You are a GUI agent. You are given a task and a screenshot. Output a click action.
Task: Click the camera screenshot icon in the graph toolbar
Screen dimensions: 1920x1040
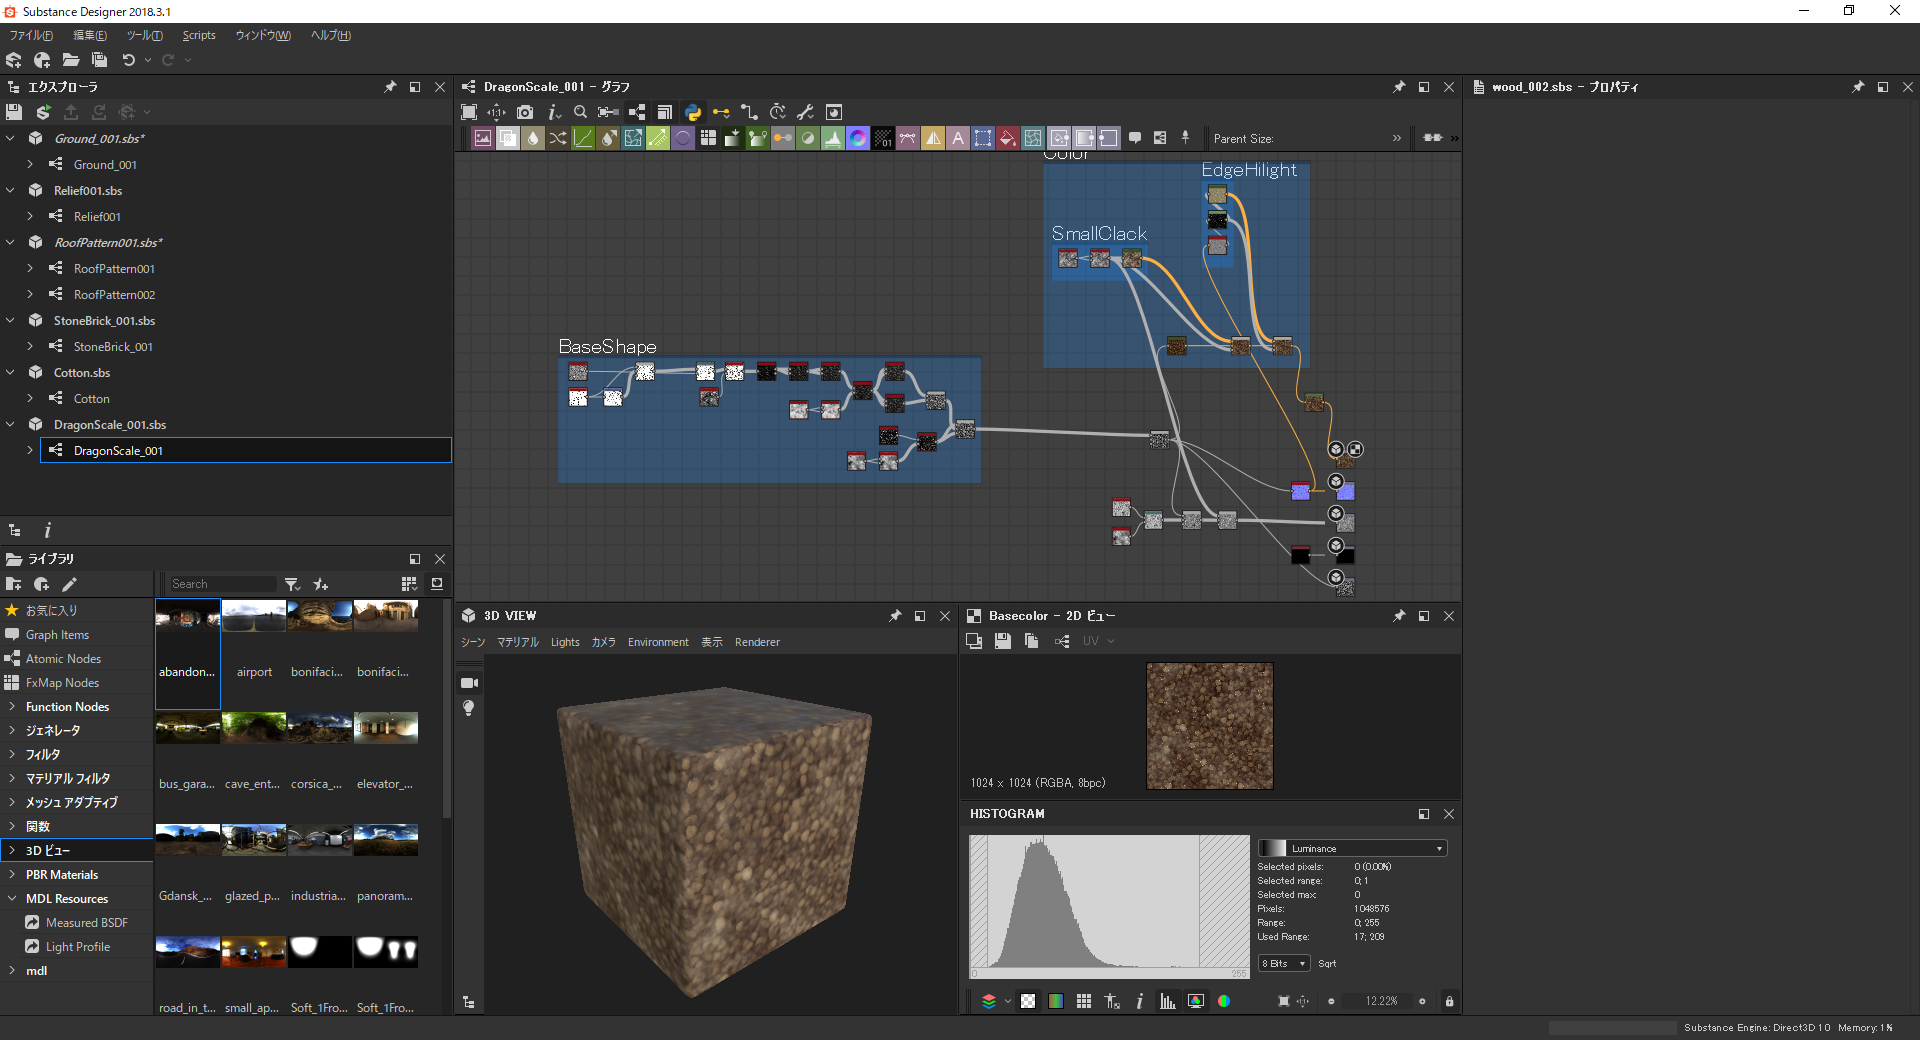click(x=525, y=112)
